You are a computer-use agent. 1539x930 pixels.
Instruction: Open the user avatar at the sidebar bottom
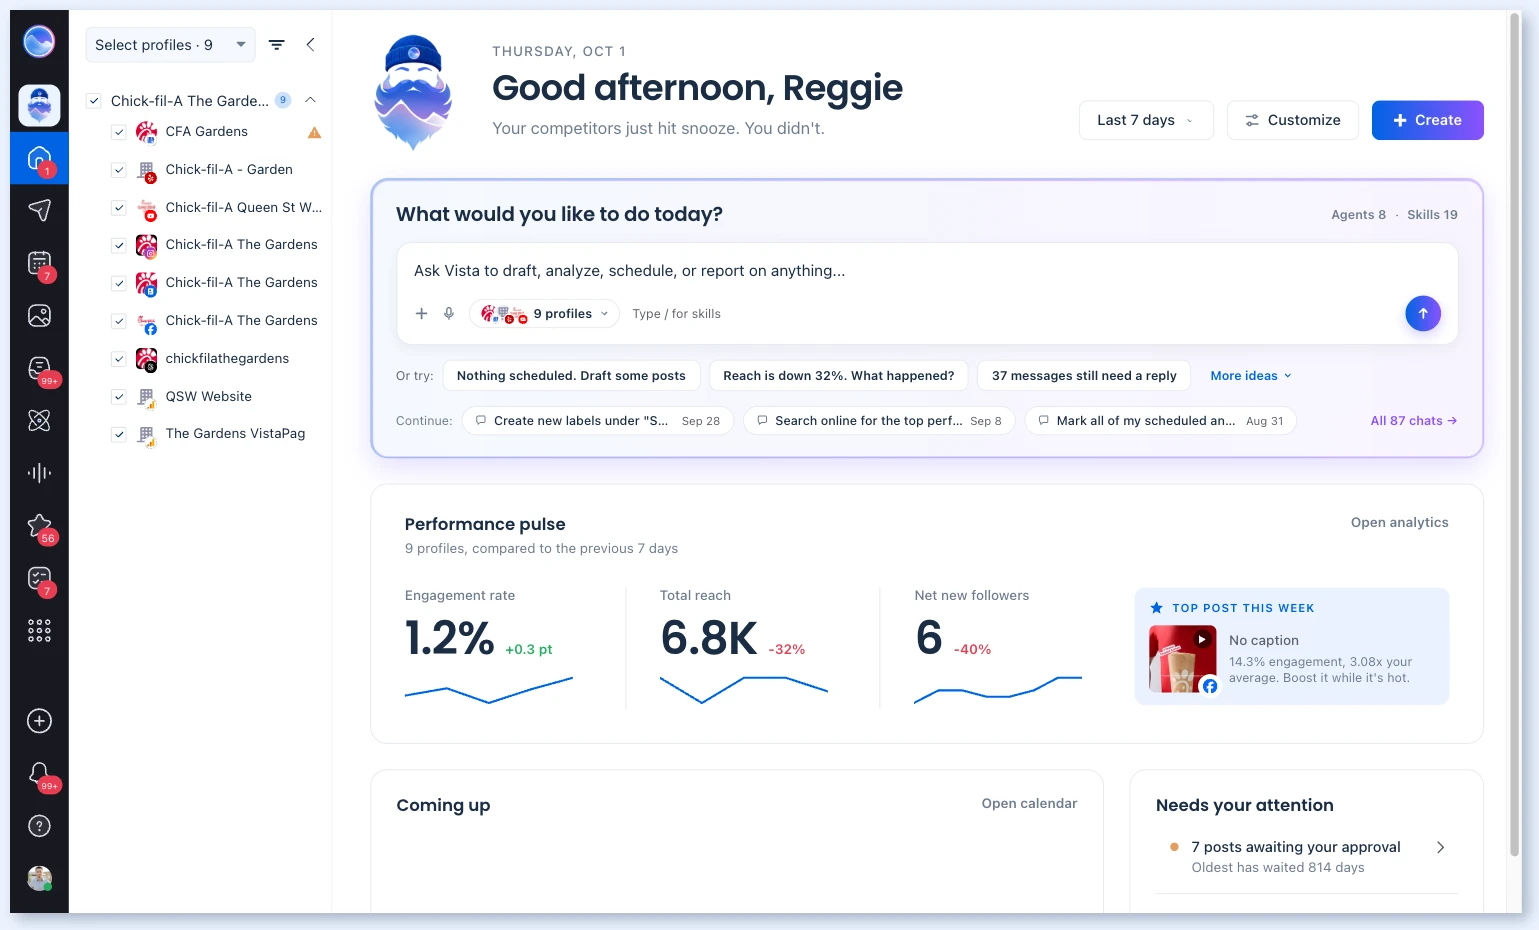[39, 878]
